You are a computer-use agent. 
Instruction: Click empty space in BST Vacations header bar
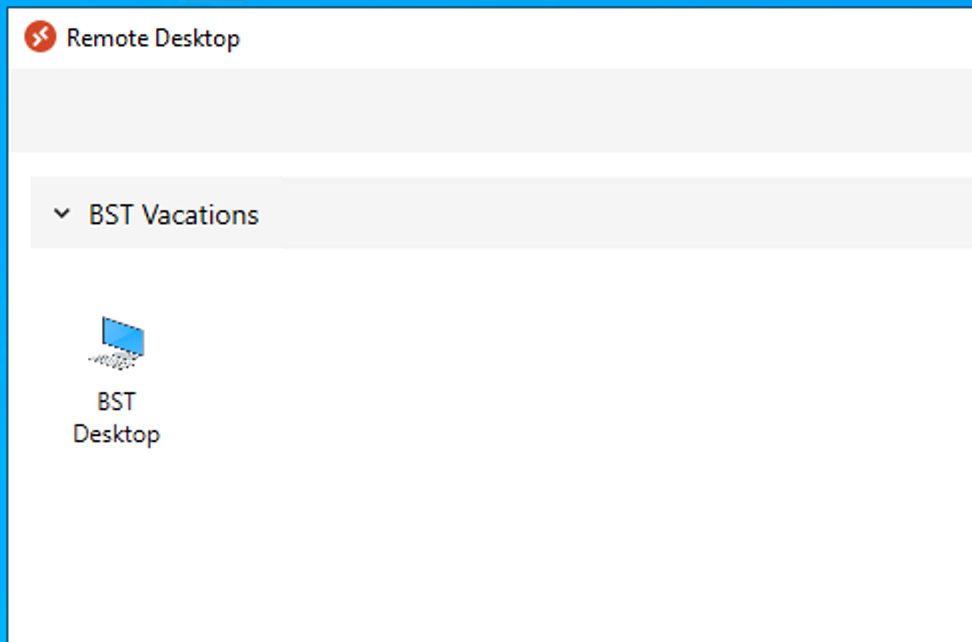point(600,214)
